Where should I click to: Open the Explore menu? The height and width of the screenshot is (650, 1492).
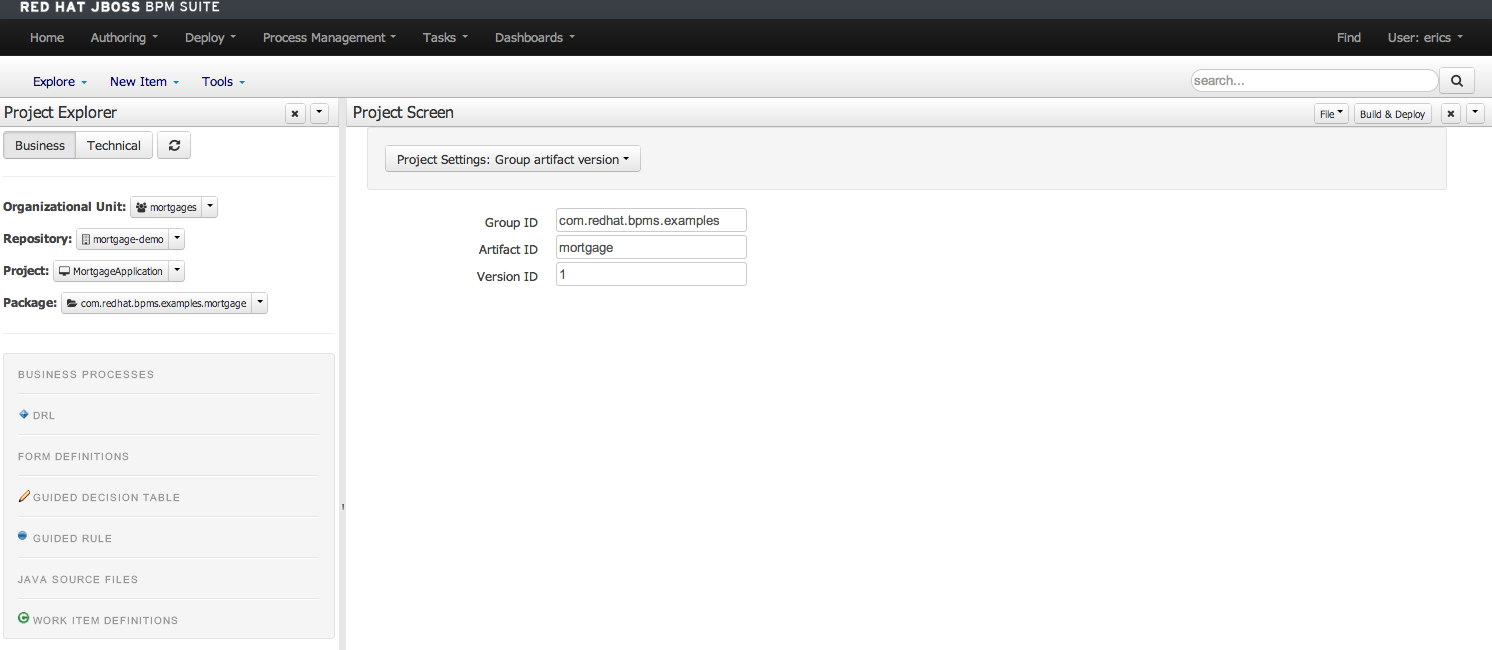pos(60,82)
